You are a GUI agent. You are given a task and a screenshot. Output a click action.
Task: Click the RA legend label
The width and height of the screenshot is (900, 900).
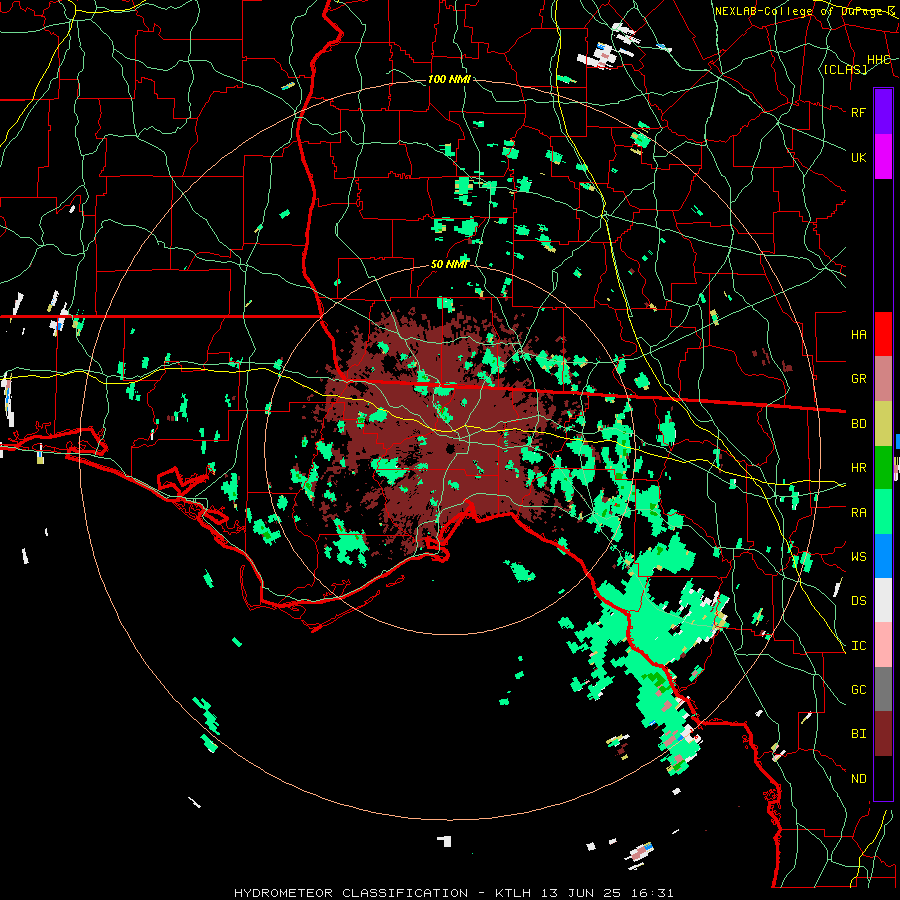pos(858,513)
